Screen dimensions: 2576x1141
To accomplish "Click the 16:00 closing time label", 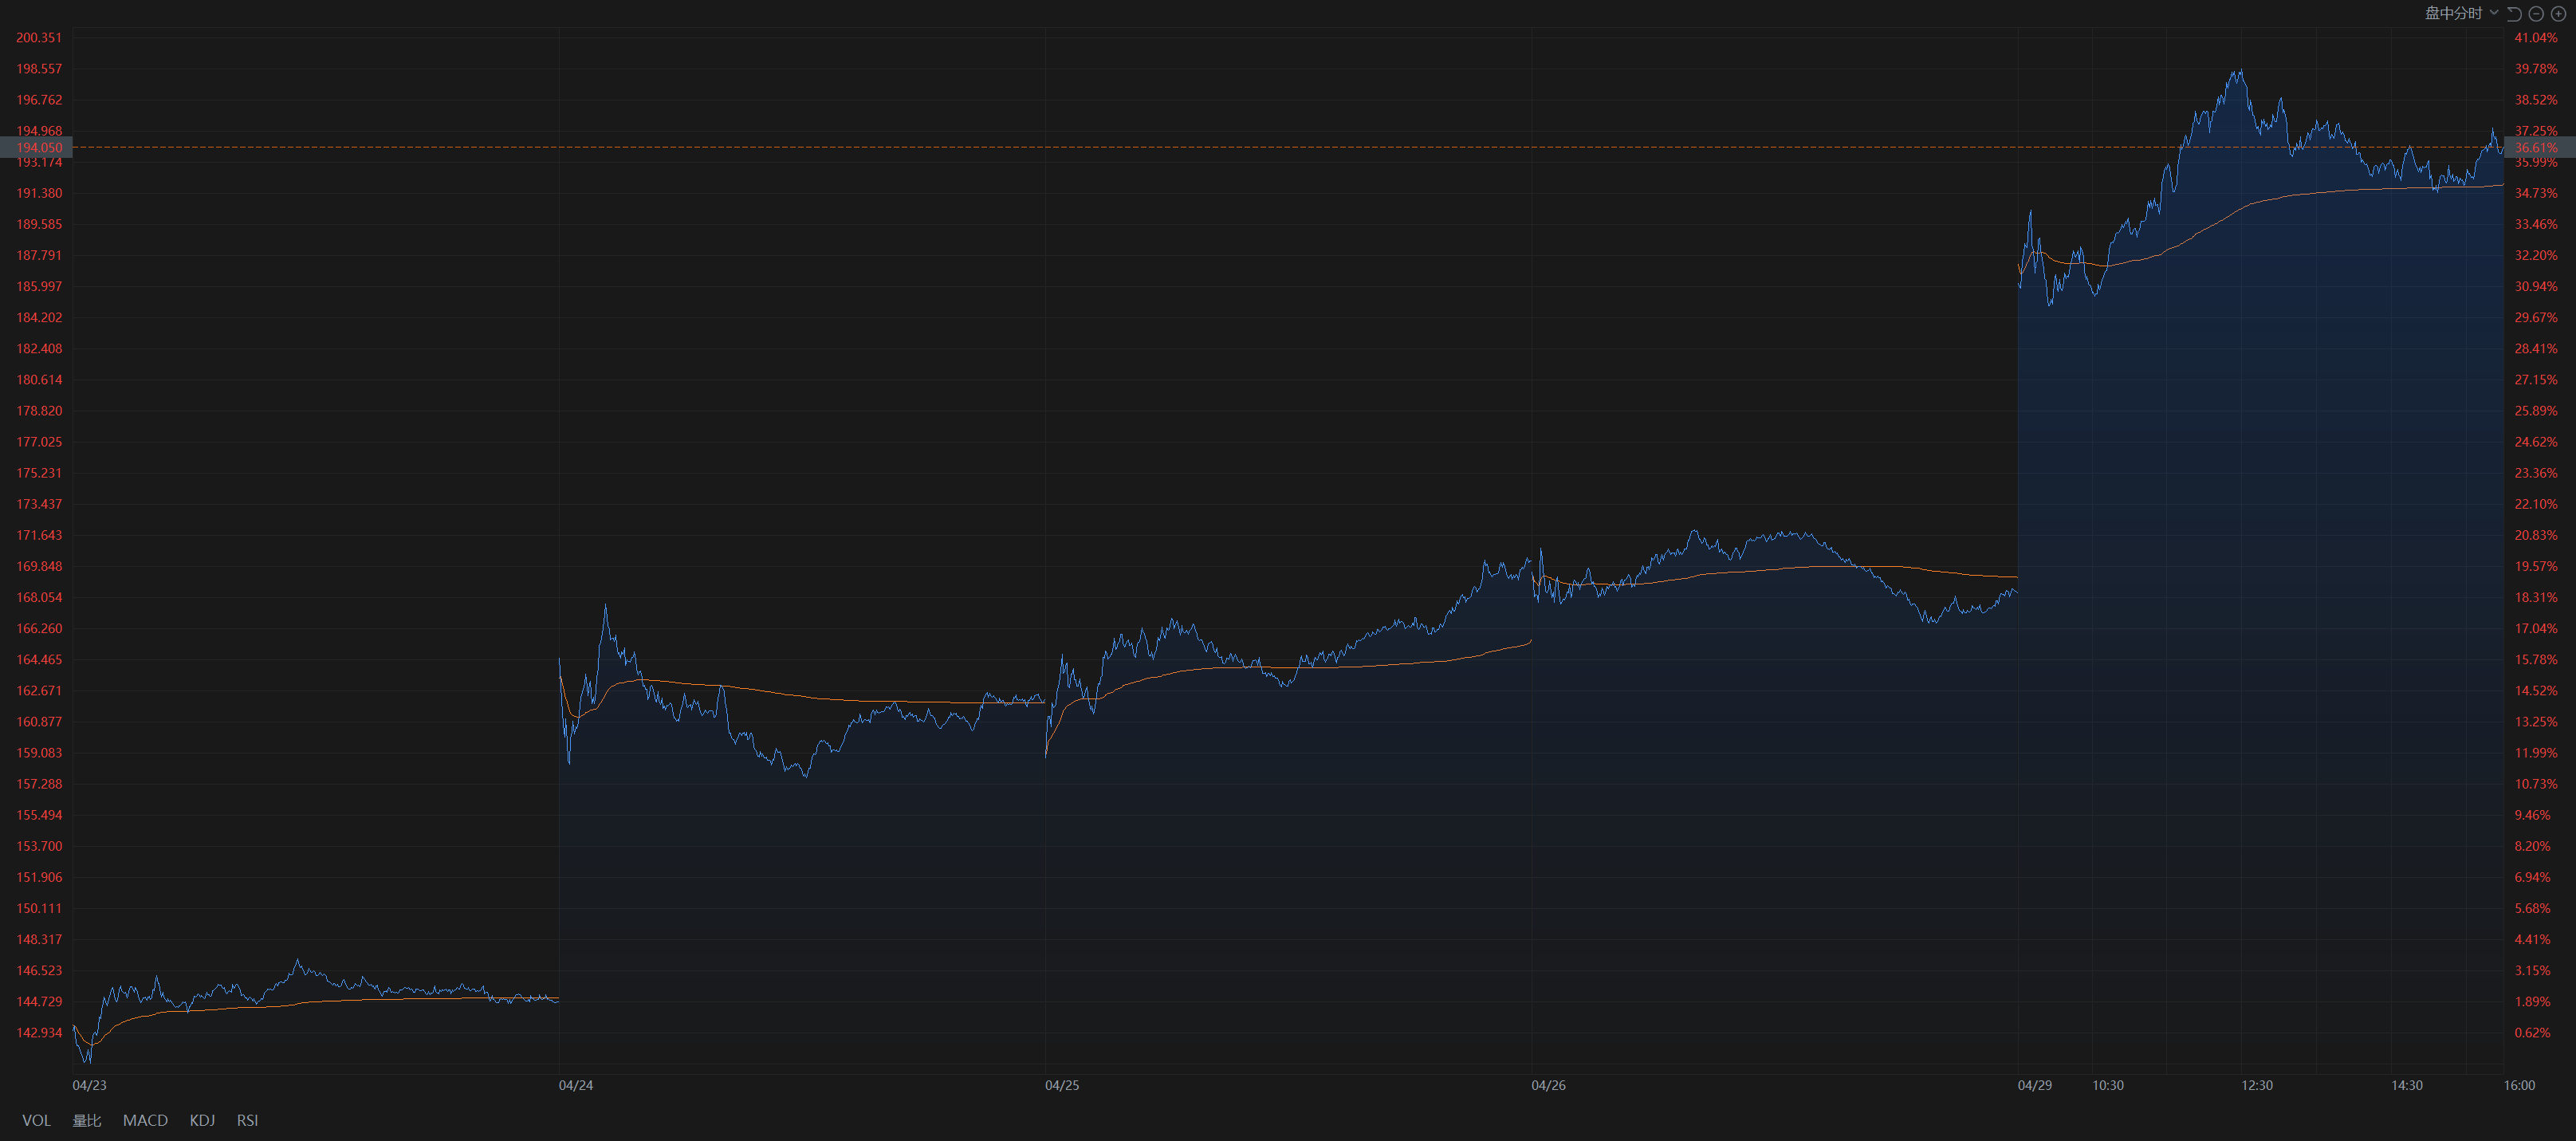I will pos(2518,1085).
